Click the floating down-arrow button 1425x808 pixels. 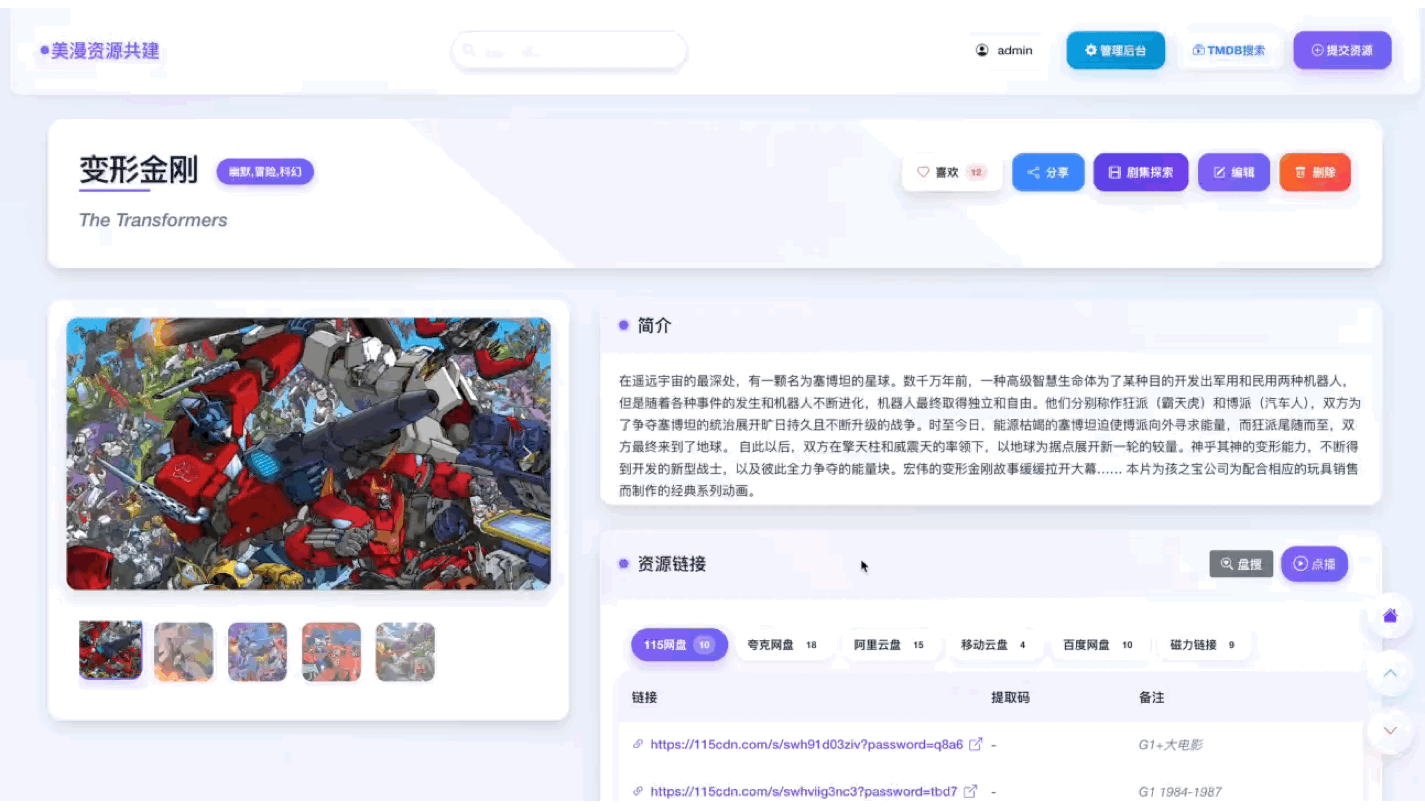[1390, 731]
